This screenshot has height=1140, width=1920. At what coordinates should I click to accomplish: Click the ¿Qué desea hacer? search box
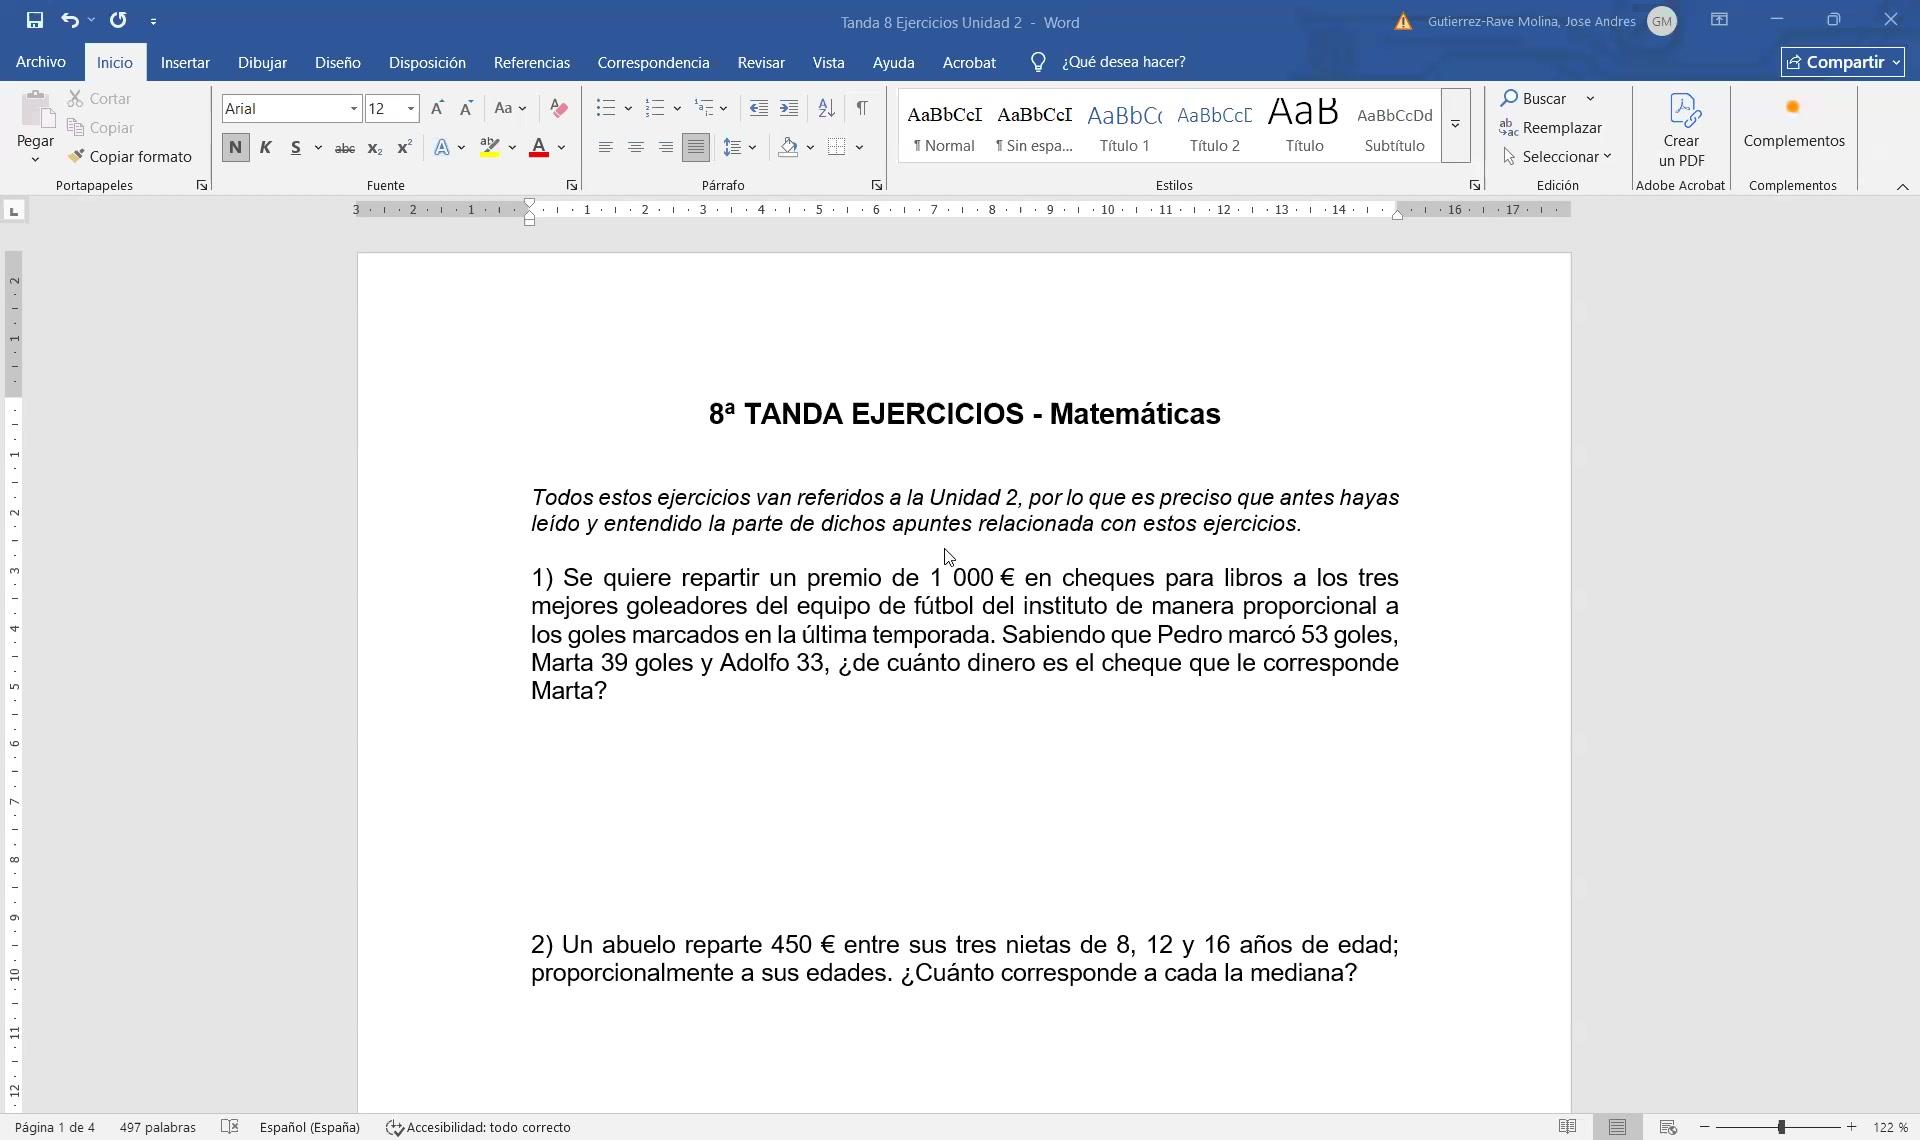[x=1123, y=62]
